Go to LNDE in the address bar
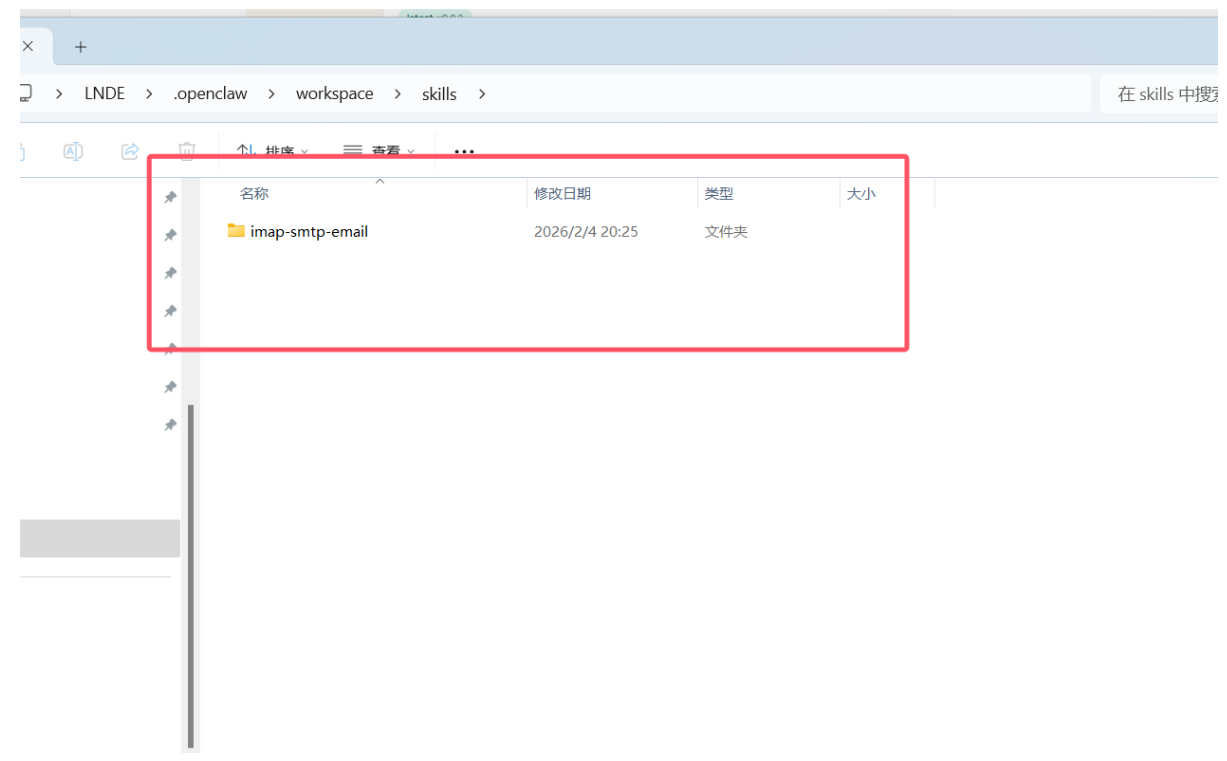The width and height of the screenshot is (1227, 761). (105, 93)
